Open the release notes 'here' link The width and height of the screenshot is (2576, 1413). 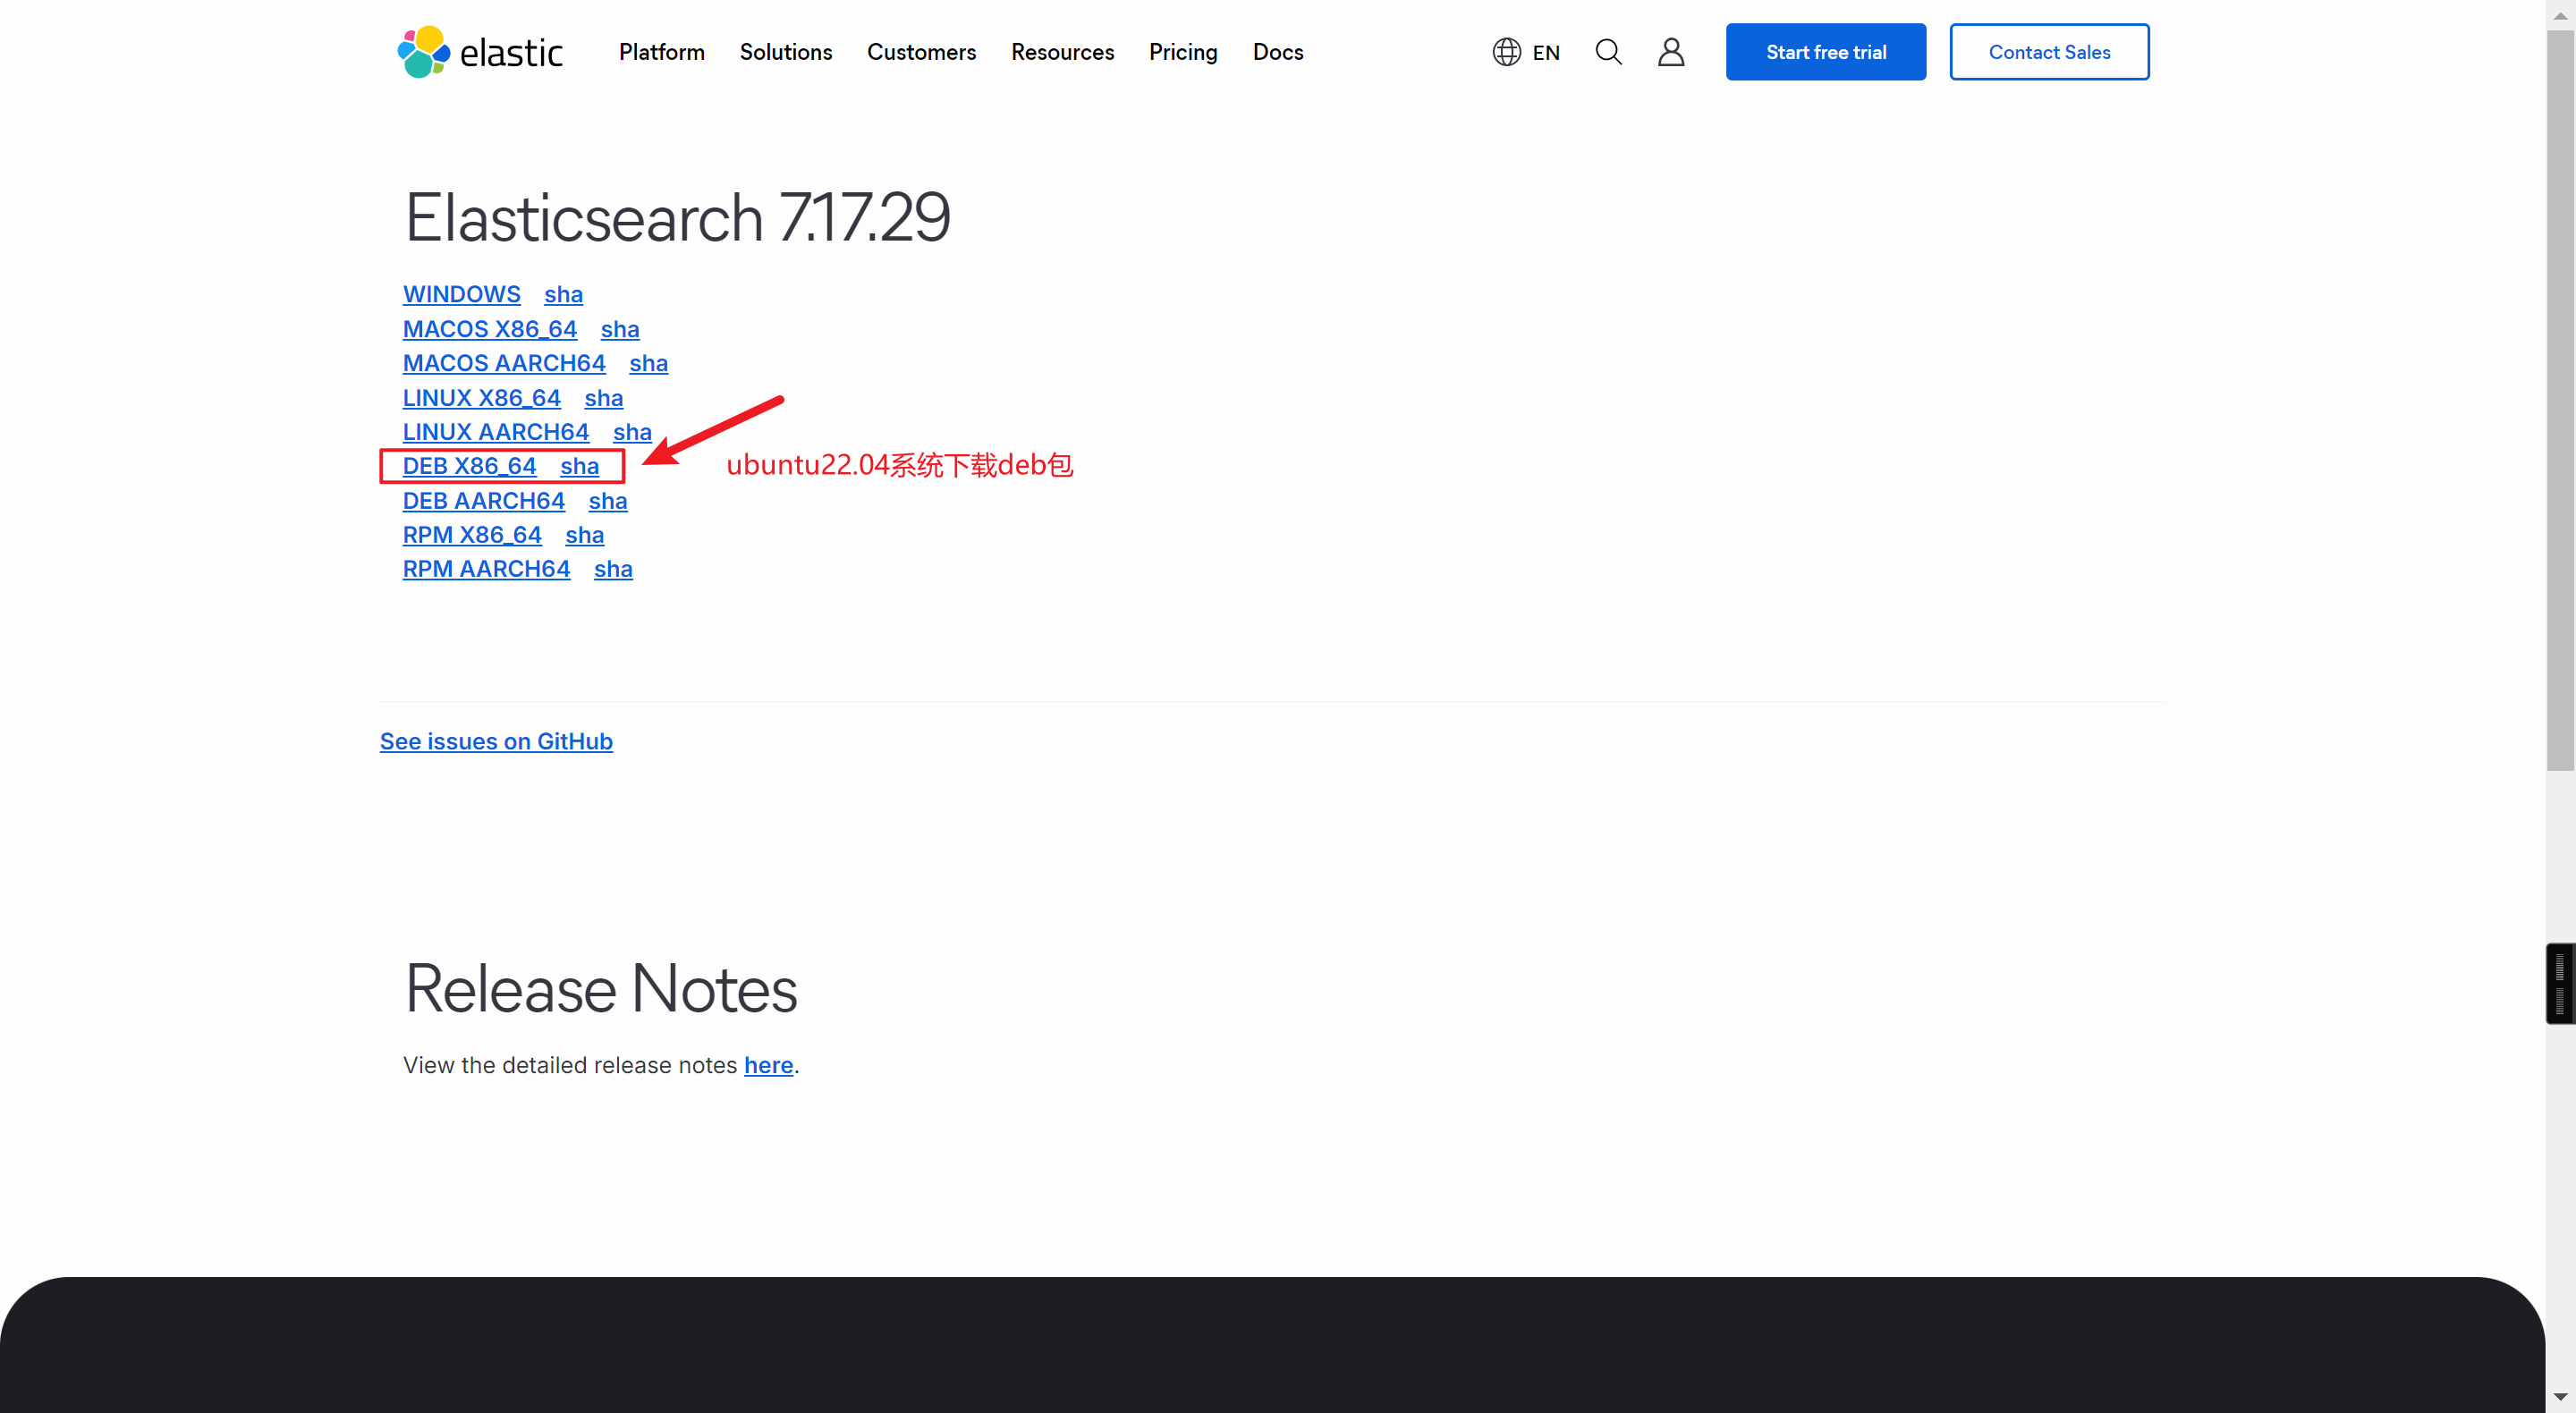768,1065
